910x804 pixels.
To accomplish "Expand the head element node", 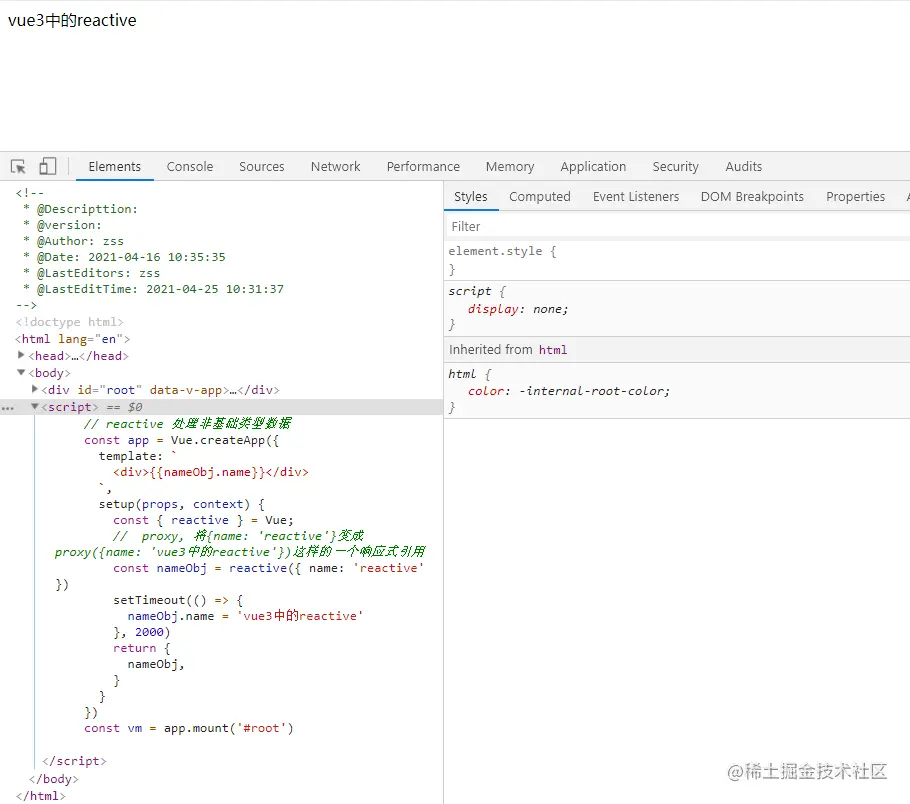I will click(22, 355).
